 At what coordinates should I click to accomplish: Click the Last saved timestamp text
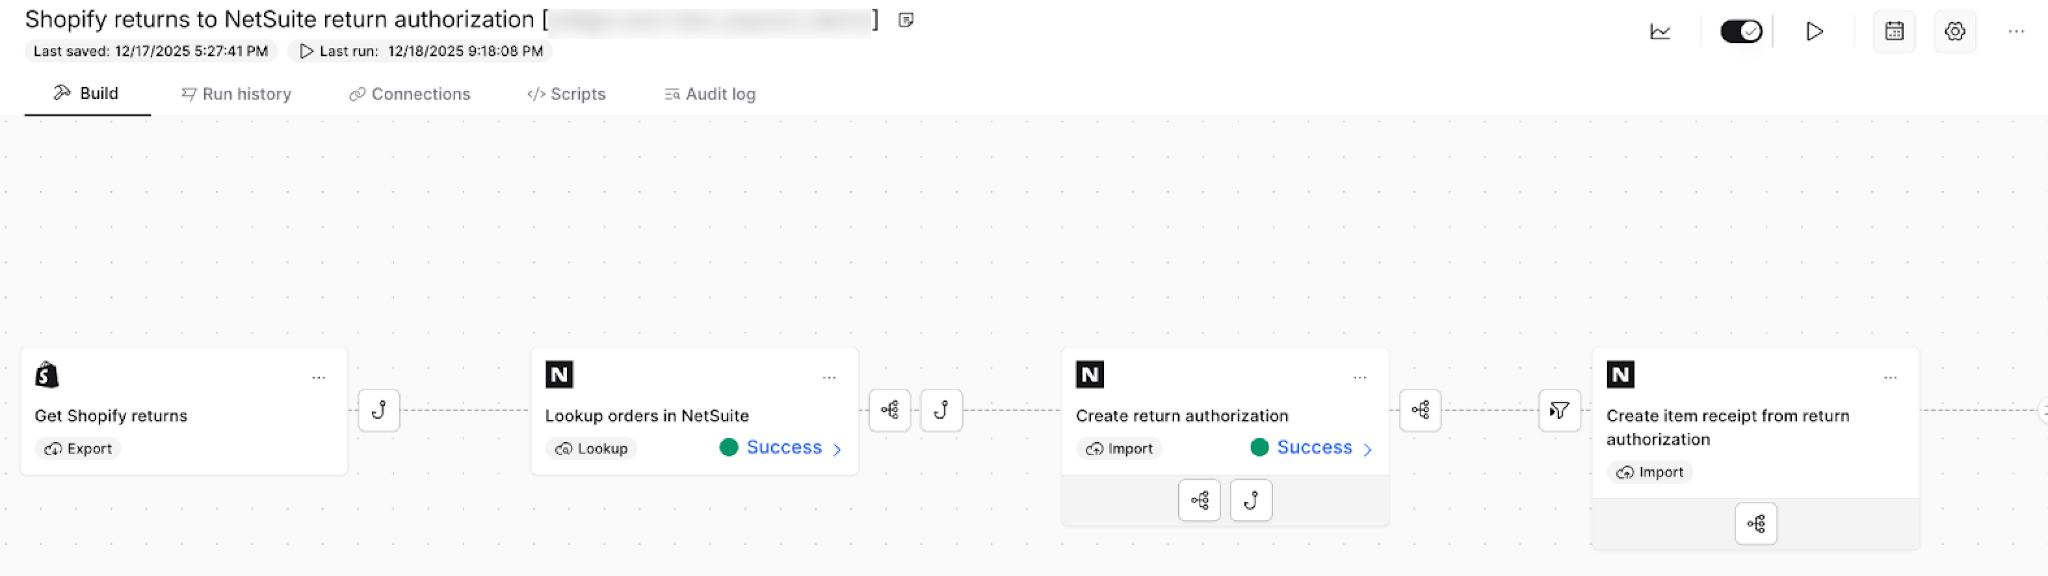point(150,51)
